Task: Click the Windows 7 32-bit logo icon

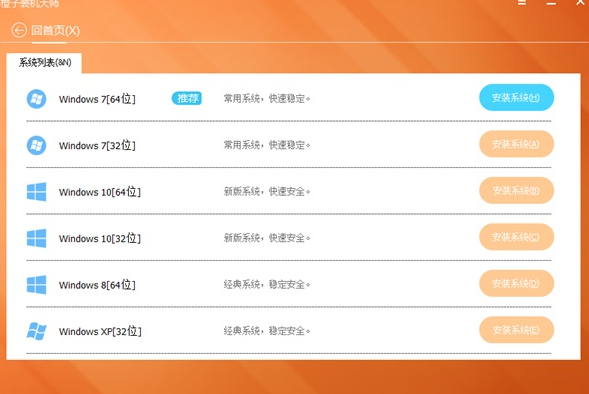Action: click(36, 145)
